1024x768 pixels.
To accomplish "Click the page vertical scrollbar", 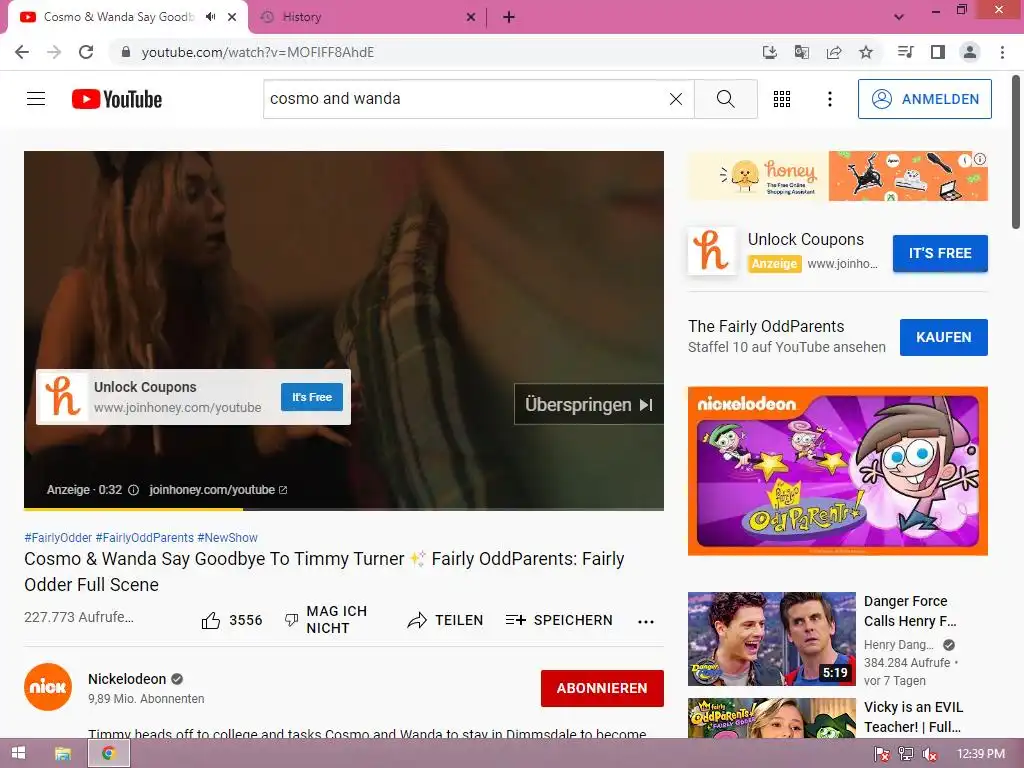I will tap(1016, 152).
